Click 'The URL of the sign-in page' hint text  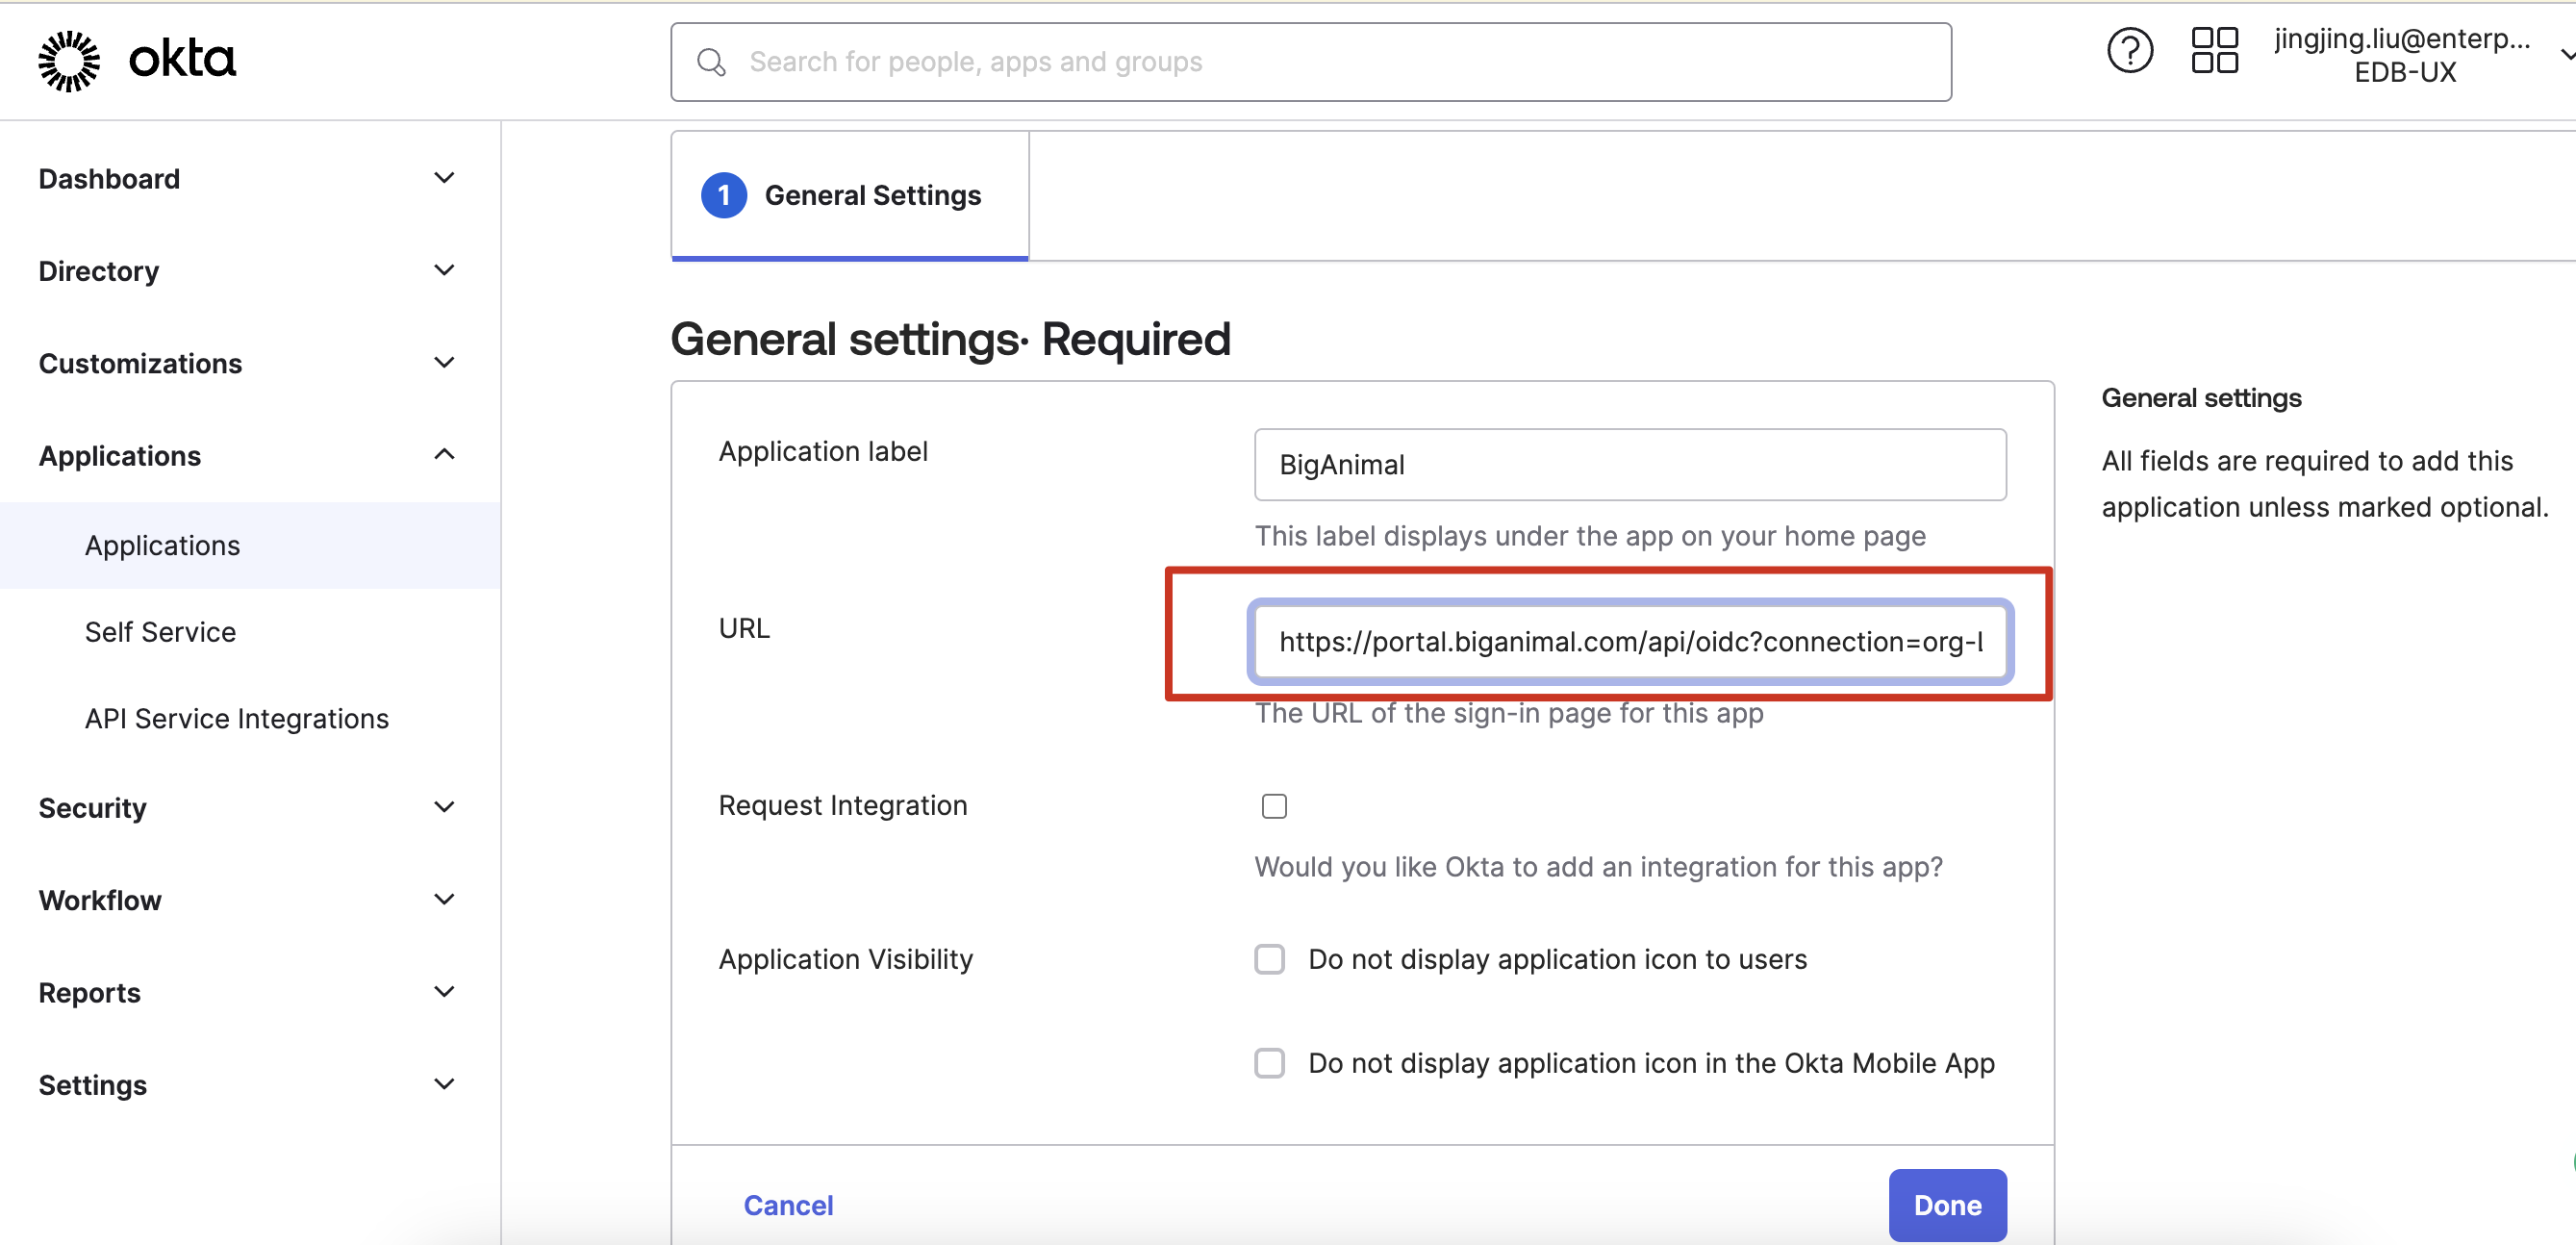pos(1509,713)
